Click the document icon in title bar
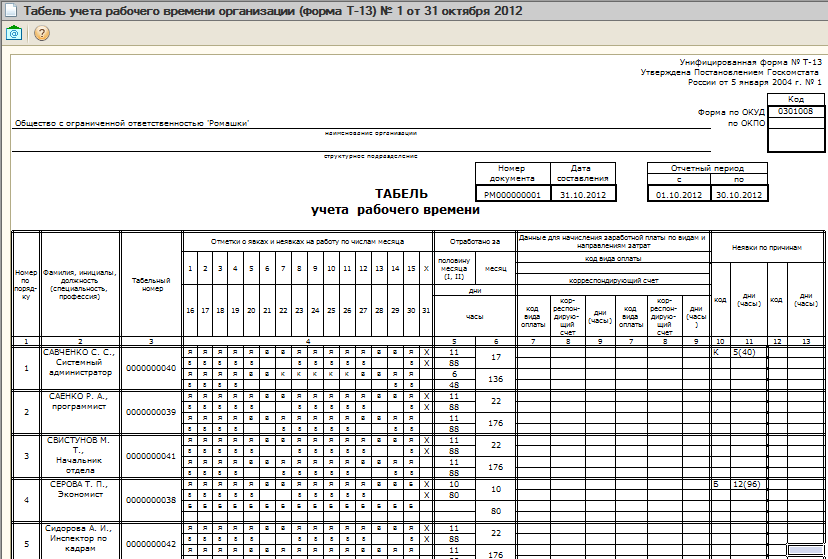 pyautogui.click(x=11, y=11)
